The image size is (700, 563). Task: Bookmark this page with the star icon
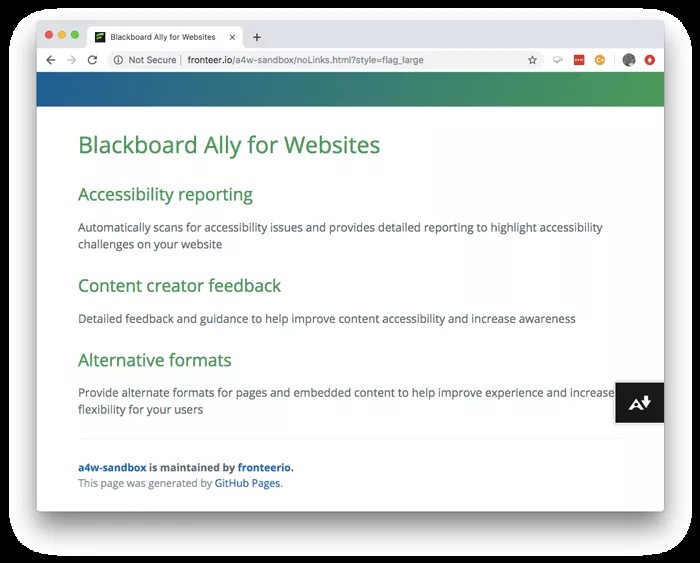click(532, 60)
